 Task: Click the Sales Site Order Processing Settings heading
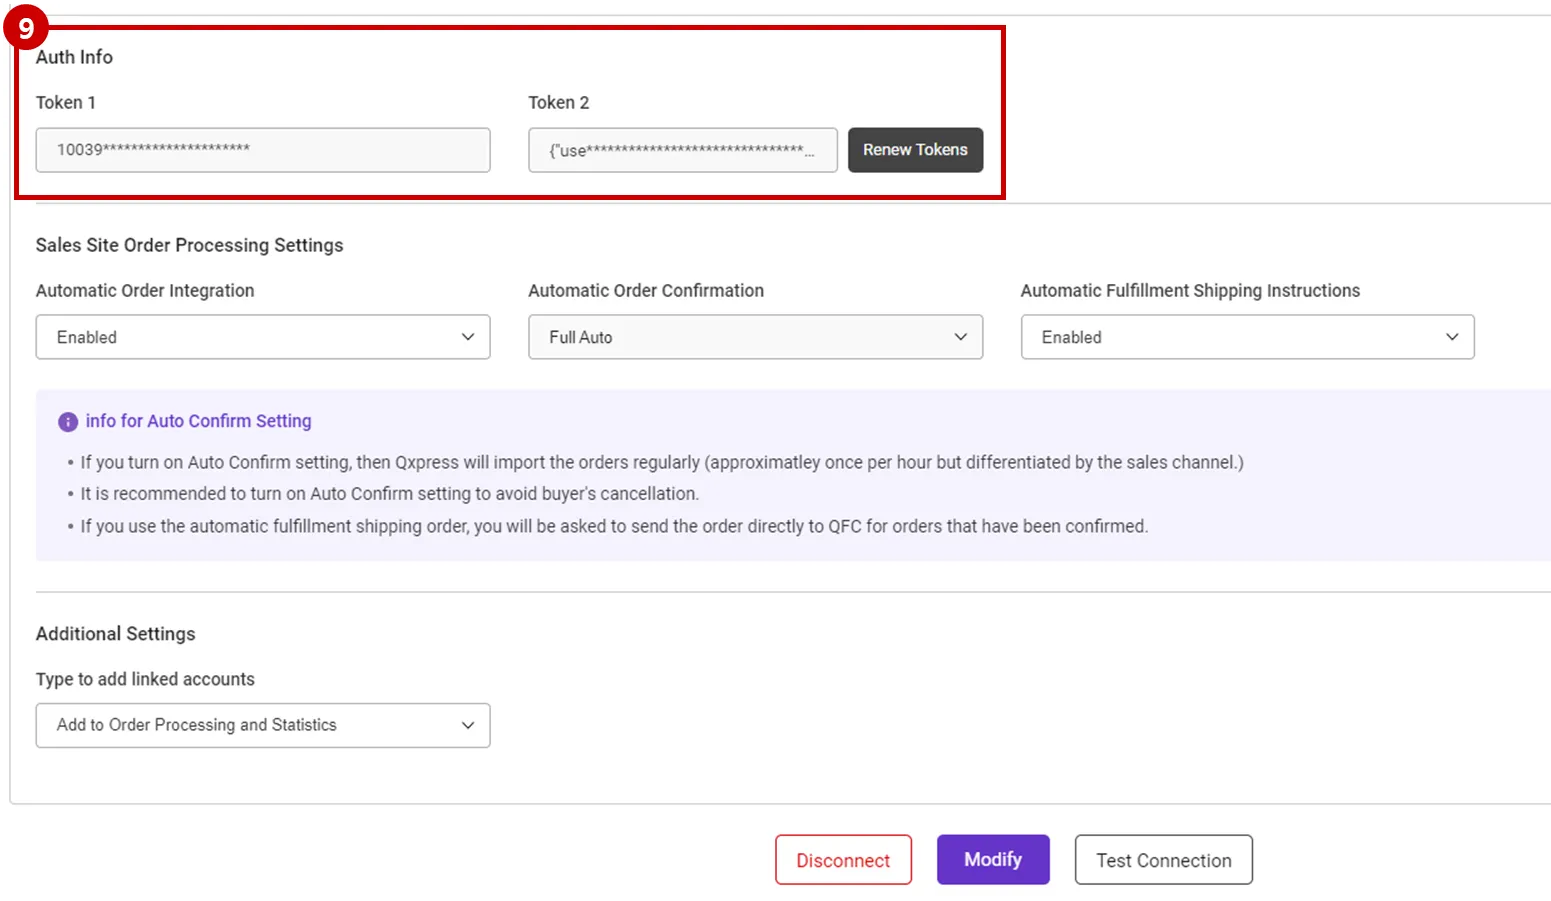click(x=189, y=245)
